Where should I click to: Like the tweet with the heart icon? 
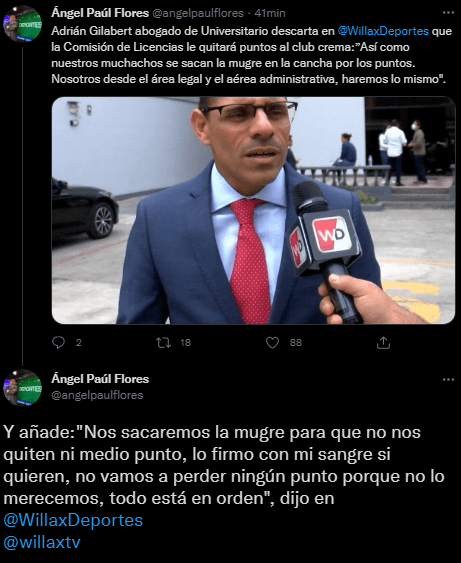pos(273,343)
